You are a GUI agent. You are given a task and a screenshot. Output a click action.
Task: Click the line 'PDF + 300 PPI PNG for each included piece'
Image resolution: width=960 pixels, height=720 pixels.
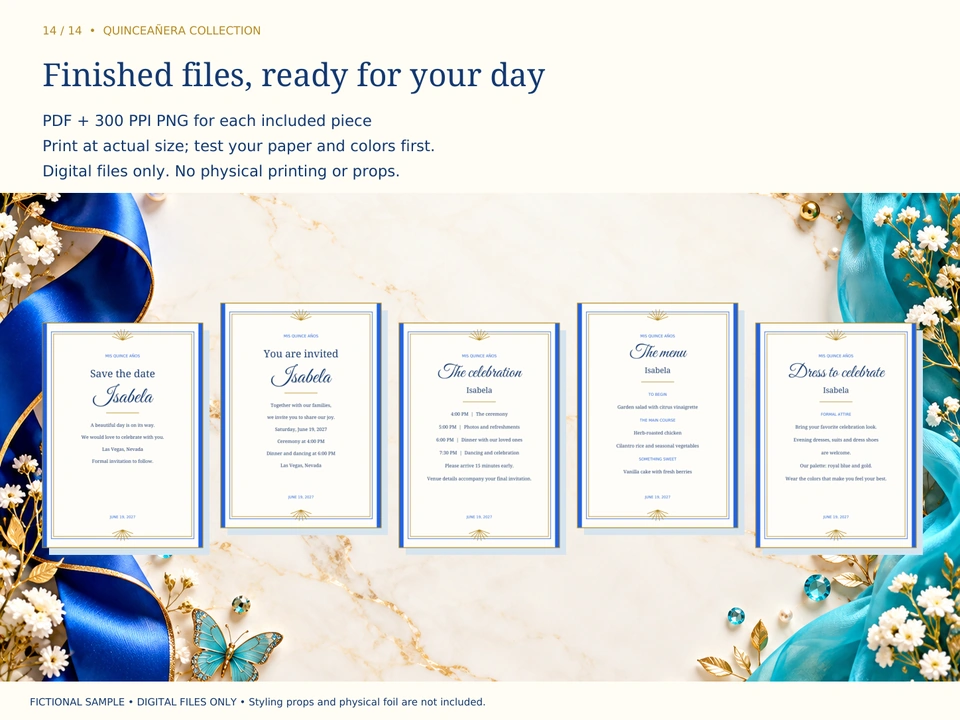[207, 121]
